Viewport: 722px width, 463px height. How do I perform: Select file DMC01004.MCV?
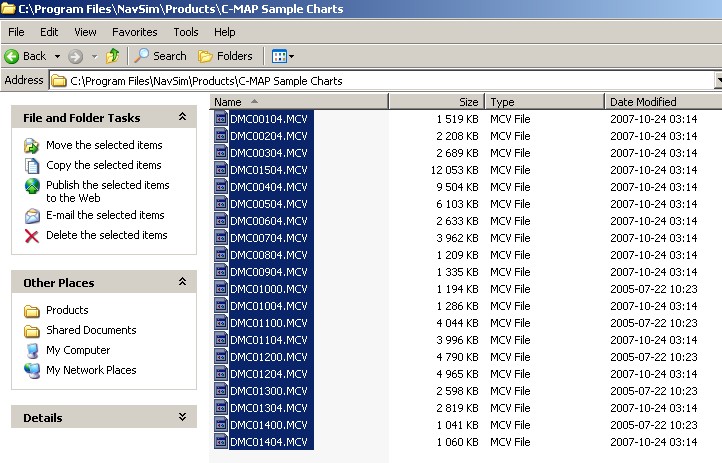pos(268,306)
